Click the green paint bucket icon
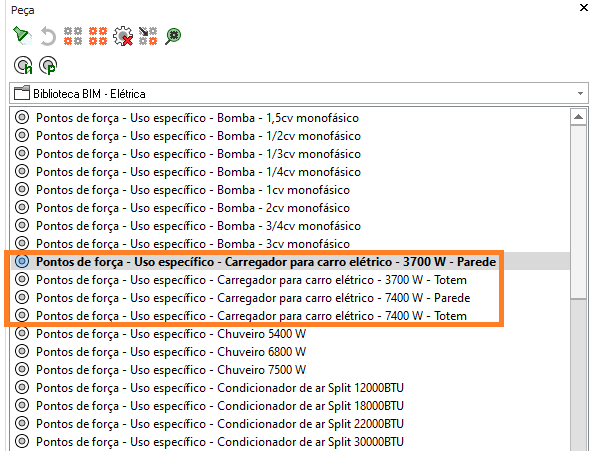 [22, 36]
